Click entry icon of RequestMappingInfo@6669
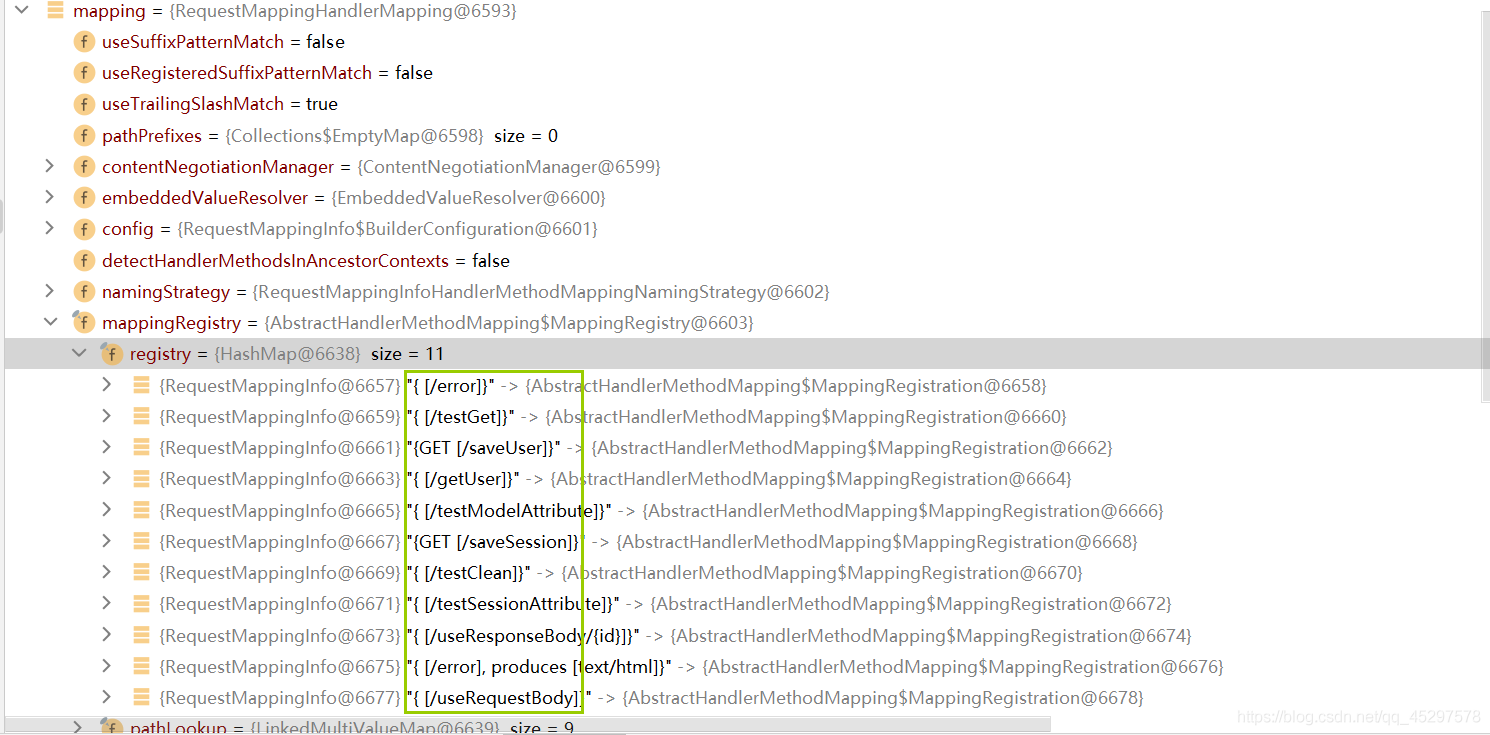Screen dimensions: 1490x735 (141, 572)
